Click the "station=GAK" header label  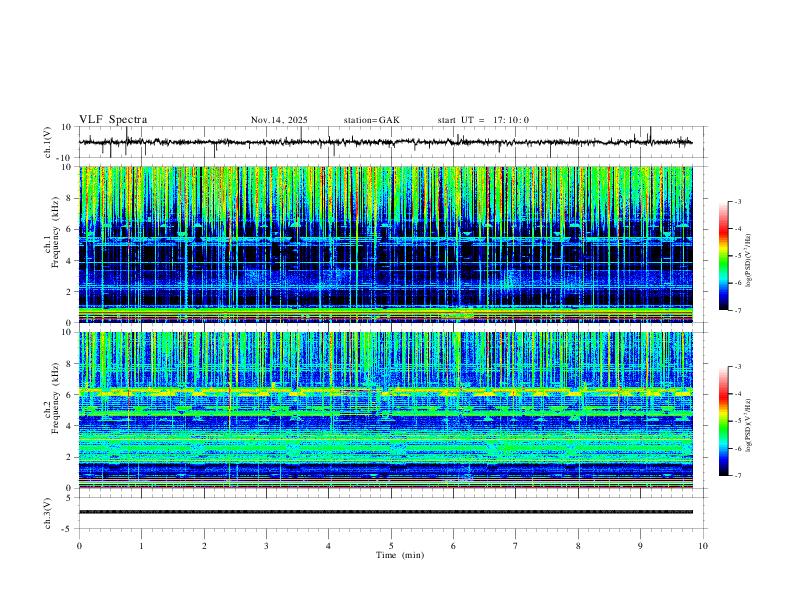point(371,120)
